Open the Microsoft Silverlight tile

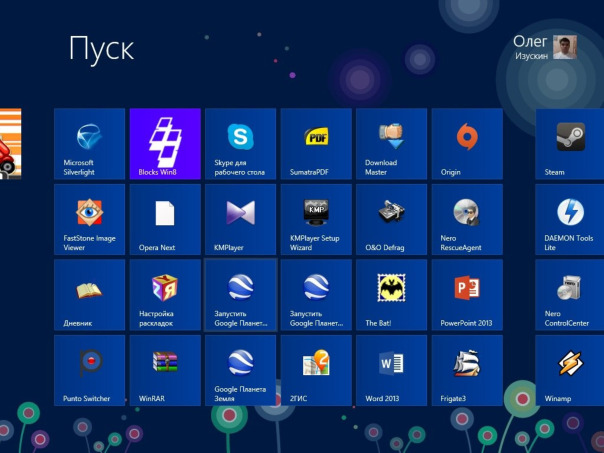(89, 144)
